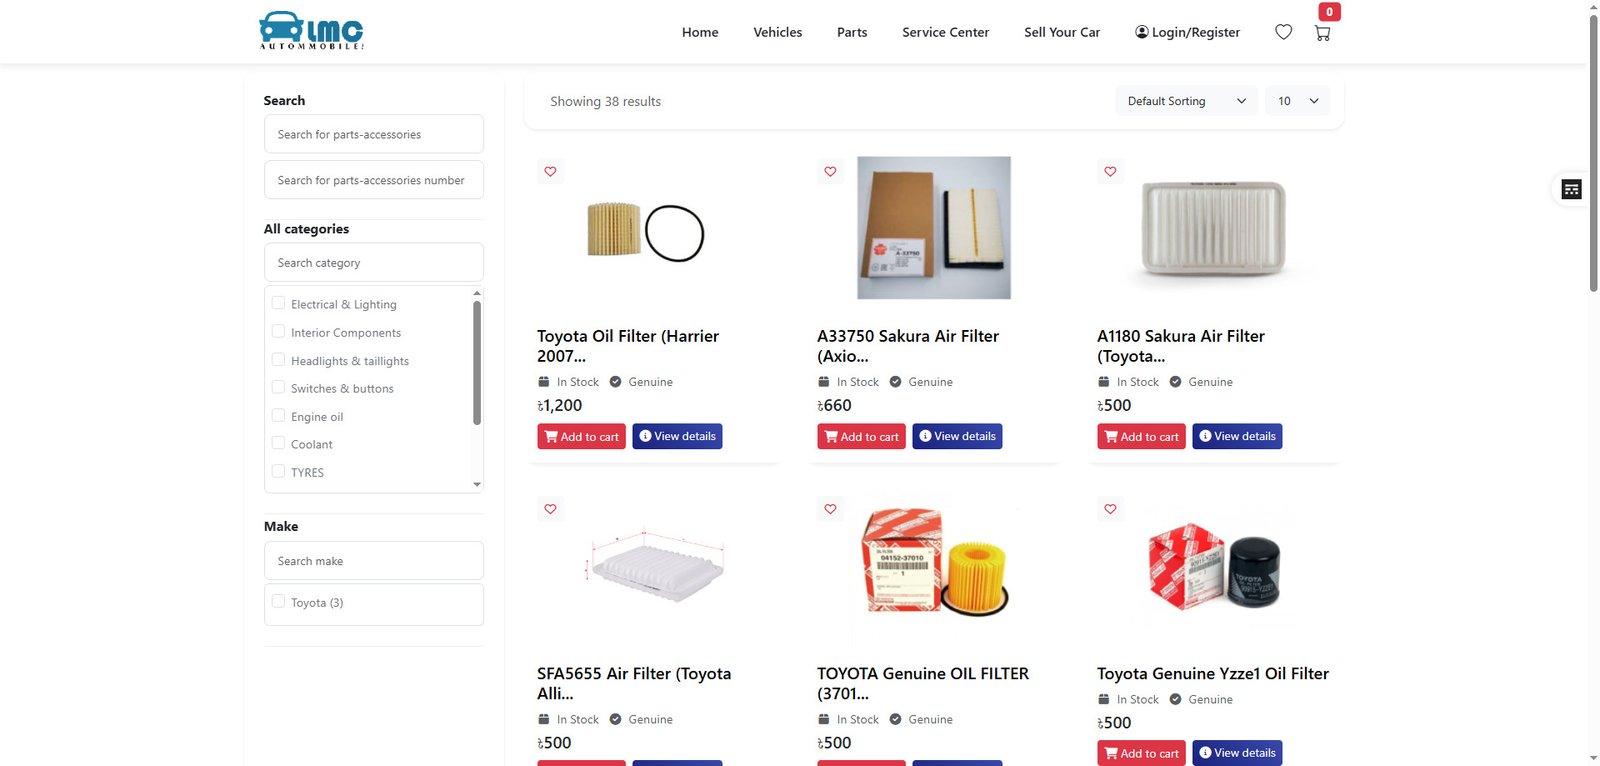The image size is (1600, 766).
Task: Click the LMC Automobiles logo
Action: click(311, 31)
